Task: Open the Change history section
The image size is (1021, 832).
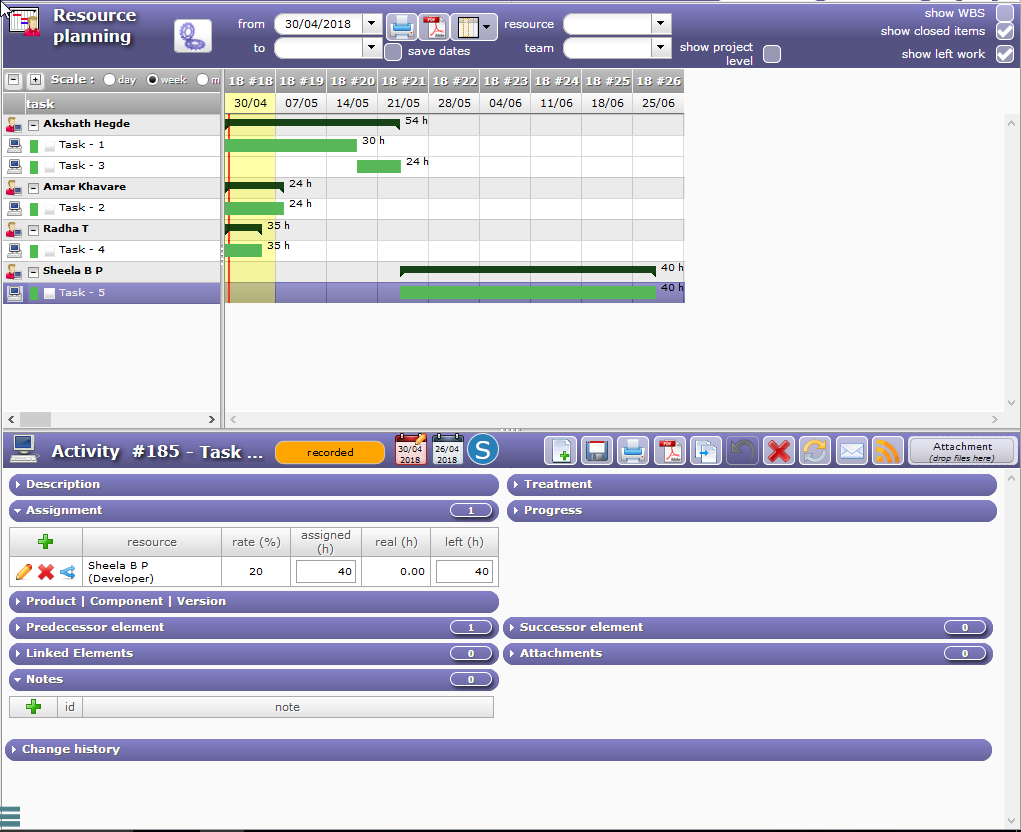Action: 70,750
